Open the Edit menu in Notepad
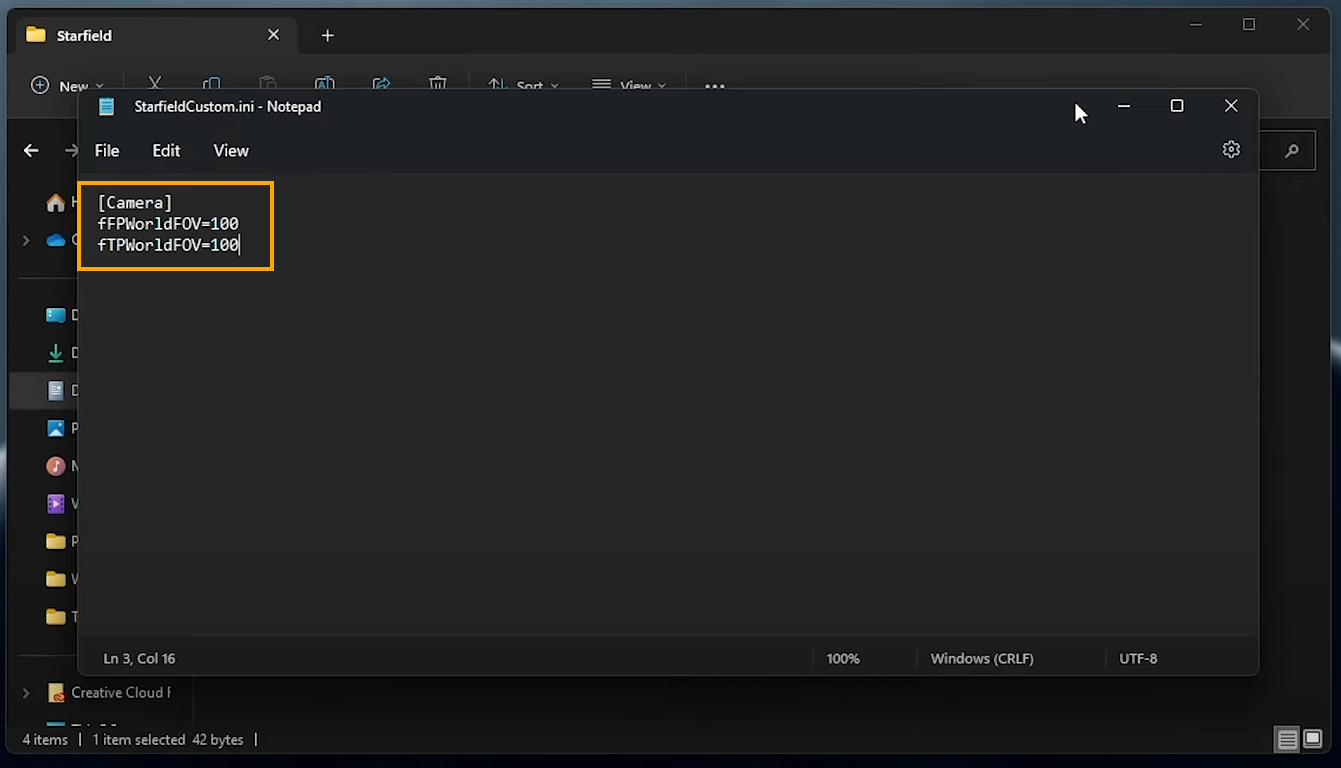The image size is (1341, 768). tap(166, 151)
